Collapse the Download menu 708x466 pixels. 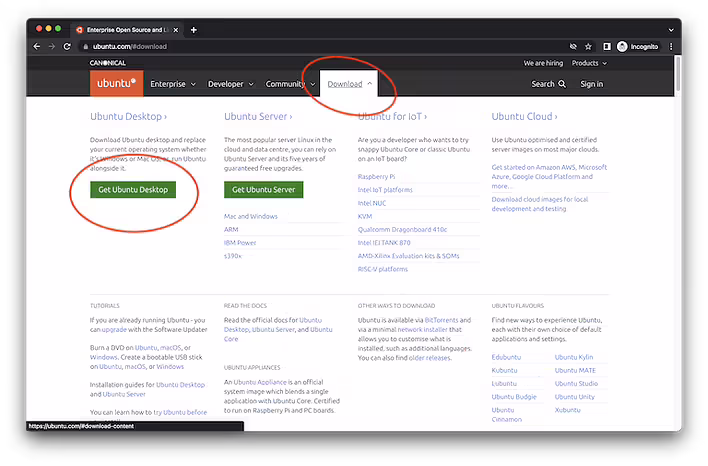coord(349,84)
